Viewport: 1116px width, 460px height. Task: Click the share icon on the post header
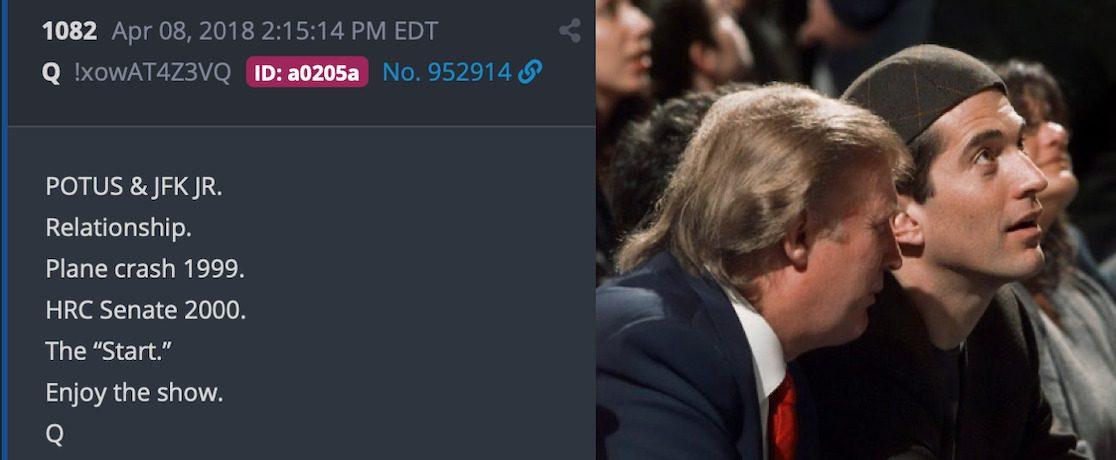point(569,31)
